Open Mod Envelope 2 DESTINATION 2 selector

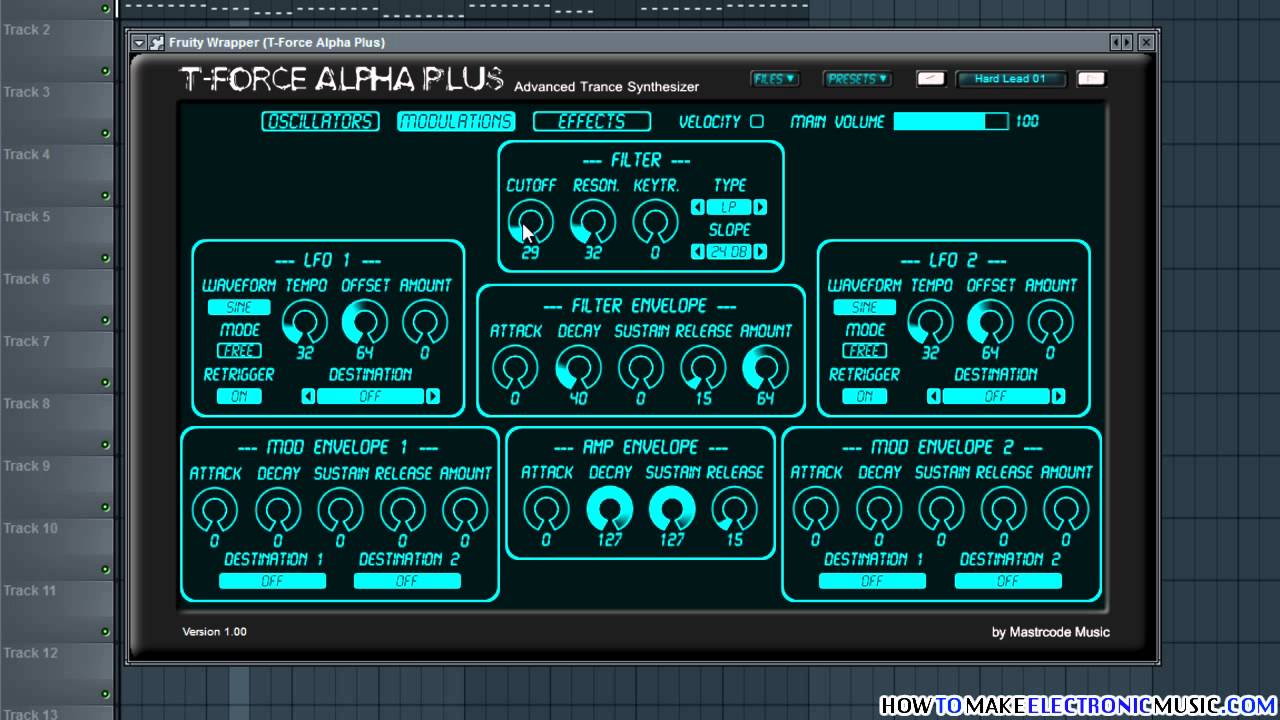point(1008,581)
